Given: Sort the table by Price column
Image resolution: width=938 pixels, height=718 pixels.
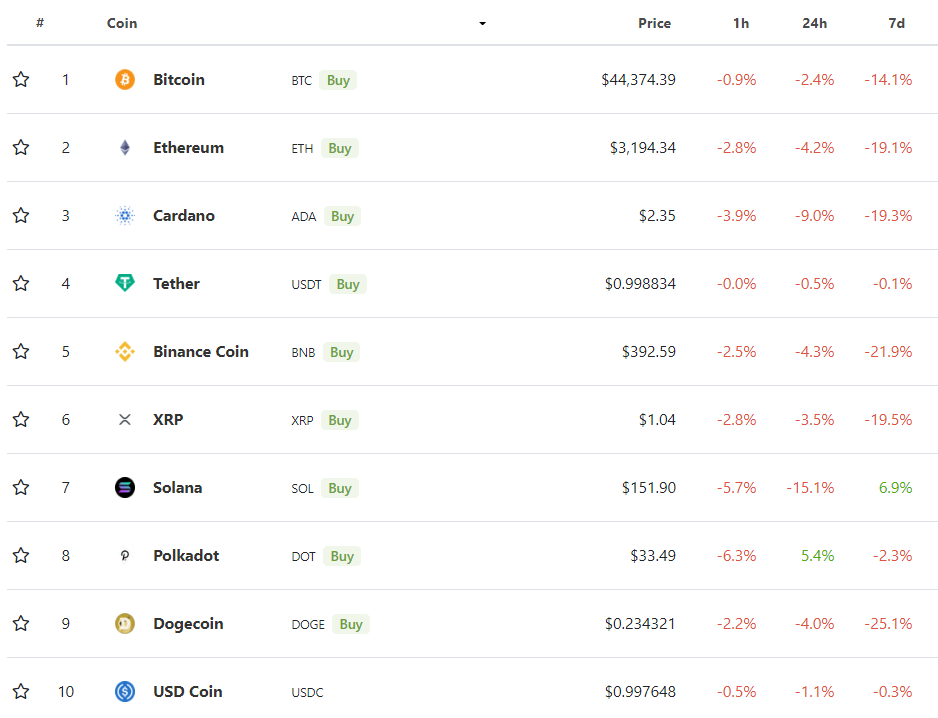Looking at the screenshot, I should point(654,23).
